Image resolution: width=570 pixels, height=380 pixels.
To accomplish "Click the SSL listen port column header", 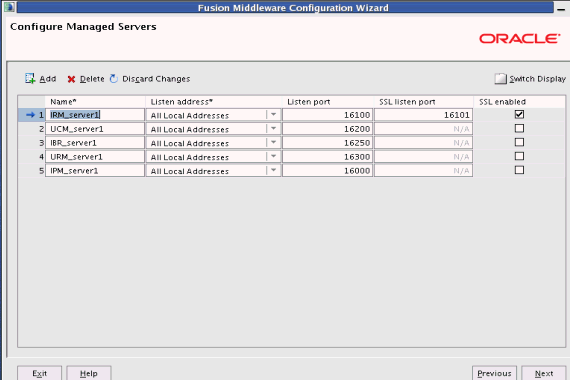I will coord(424,102).
